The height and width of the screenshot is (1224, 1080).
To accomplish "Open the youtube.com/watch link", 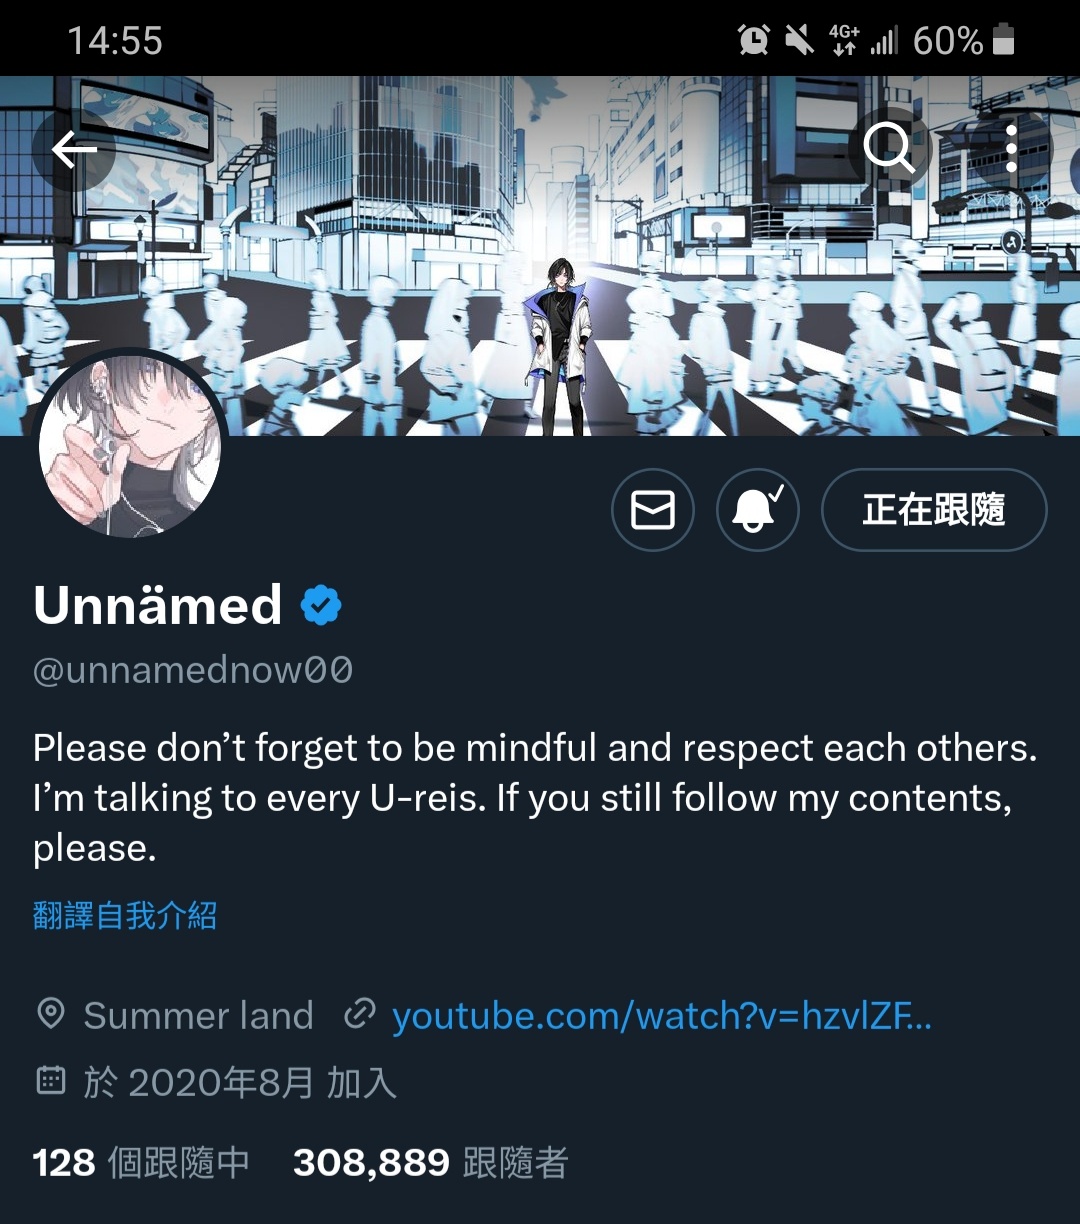I will 661,1016.
